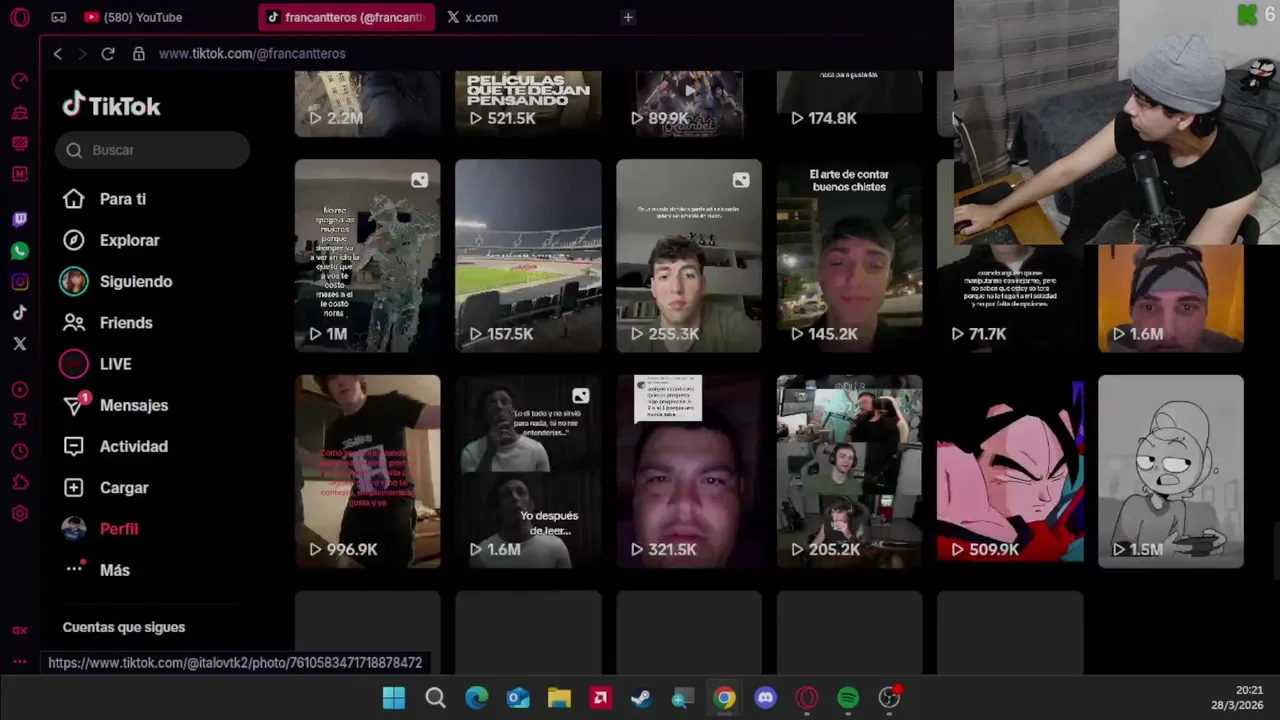The image size is (1280, 720).
Task: Click the address bar URL
Action: (252, 54)
